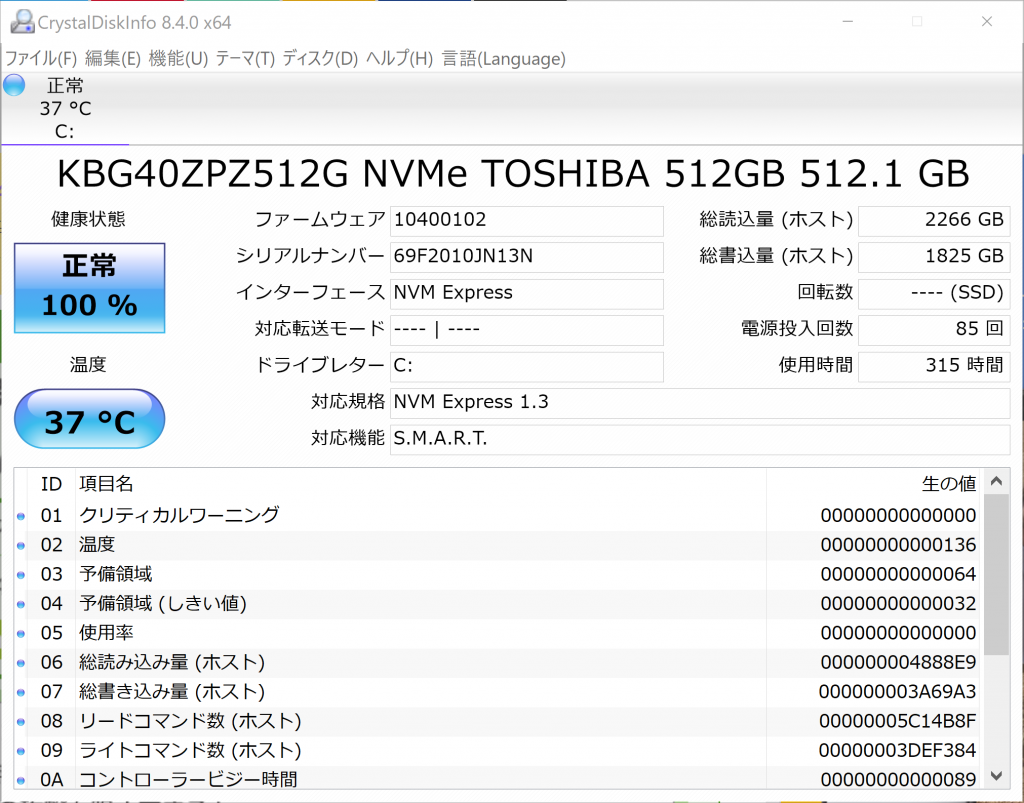
Task: Open the ヘルプ(H) menu
Action: pyautogui.click(x=400, y=59)
